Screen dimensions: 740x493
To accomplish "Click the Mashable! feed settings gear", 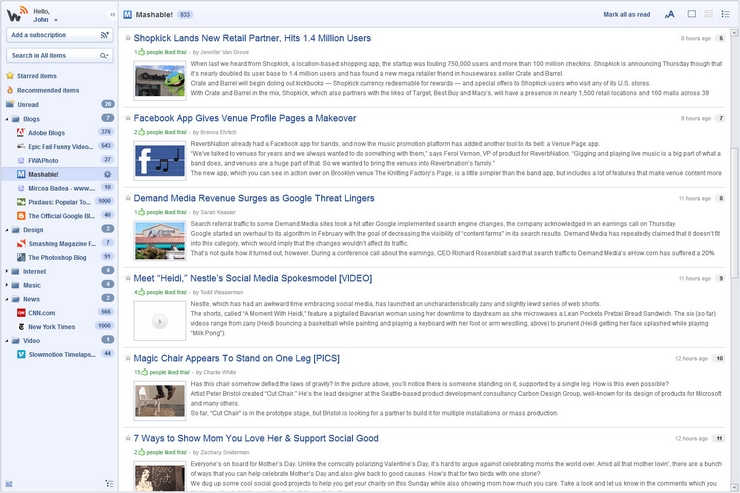I will click(107, 174).
